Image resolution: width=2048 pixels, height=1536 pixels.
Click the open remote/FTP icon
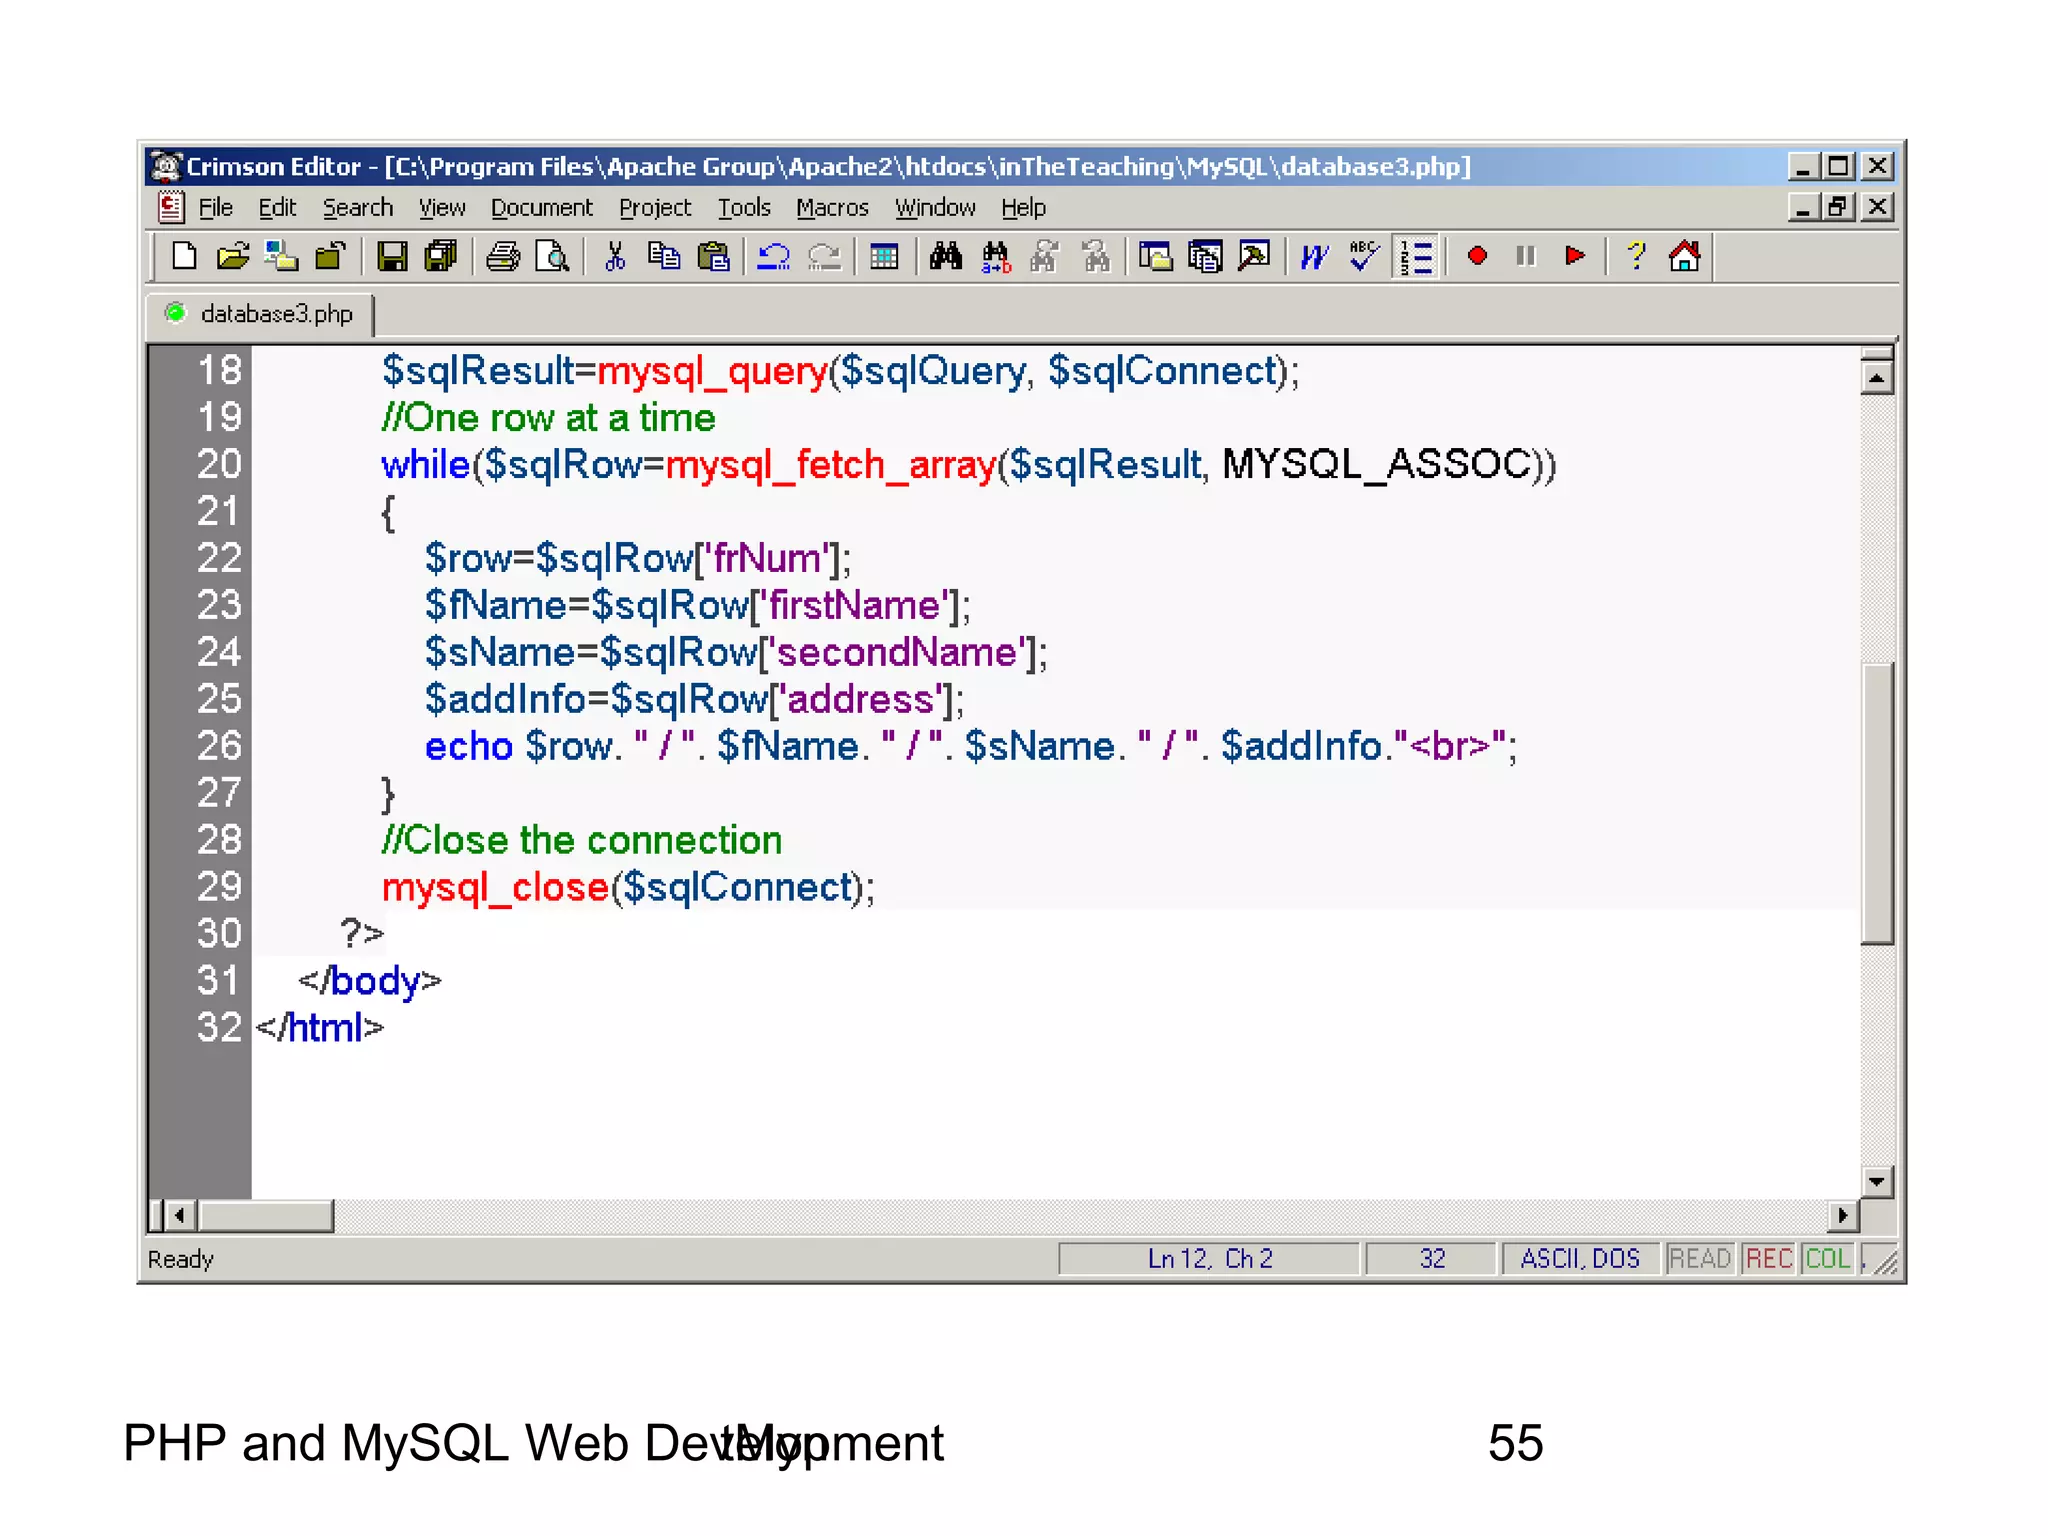pyautogui.click(x=281, y=257)
